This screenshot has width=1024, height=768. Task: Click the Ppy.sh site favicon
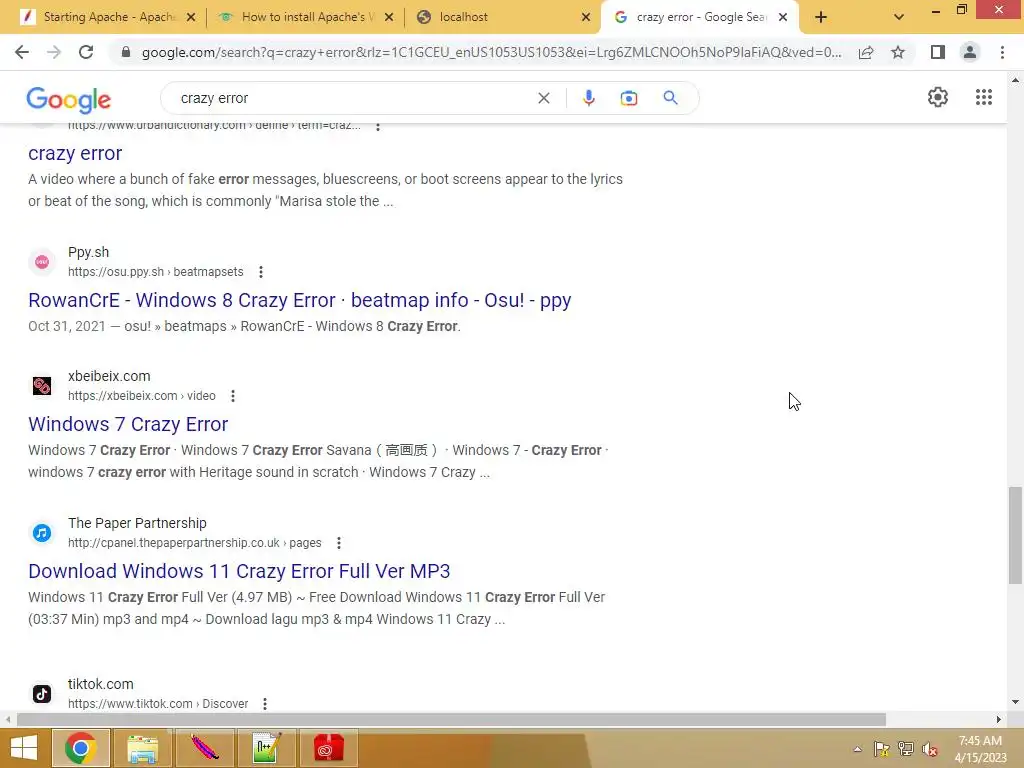42,262
